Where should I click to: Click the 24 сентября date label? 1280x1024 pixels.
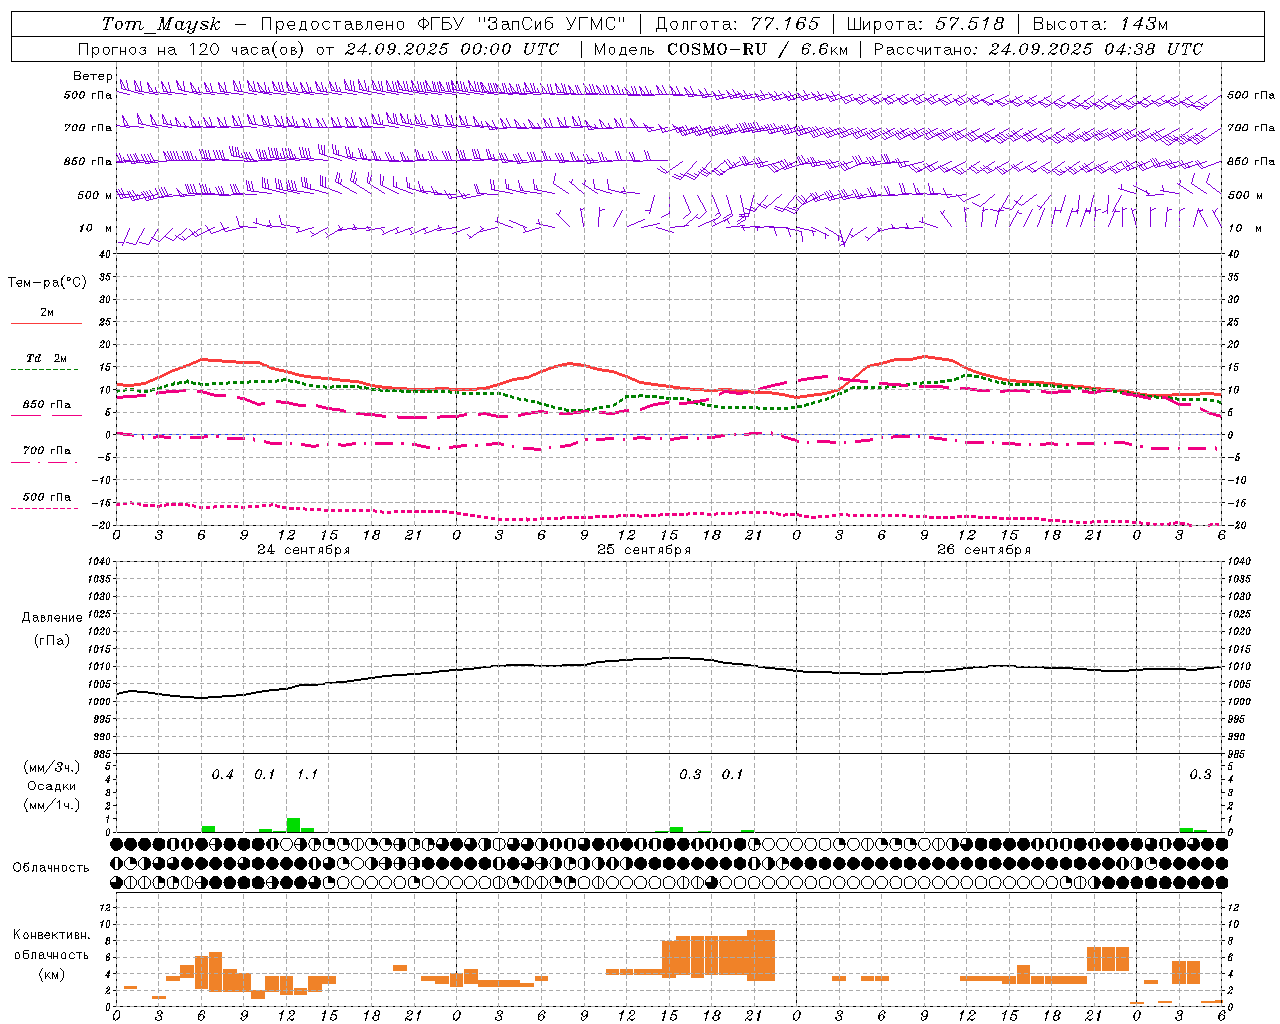pyautogui.click(x=303, y=550)
